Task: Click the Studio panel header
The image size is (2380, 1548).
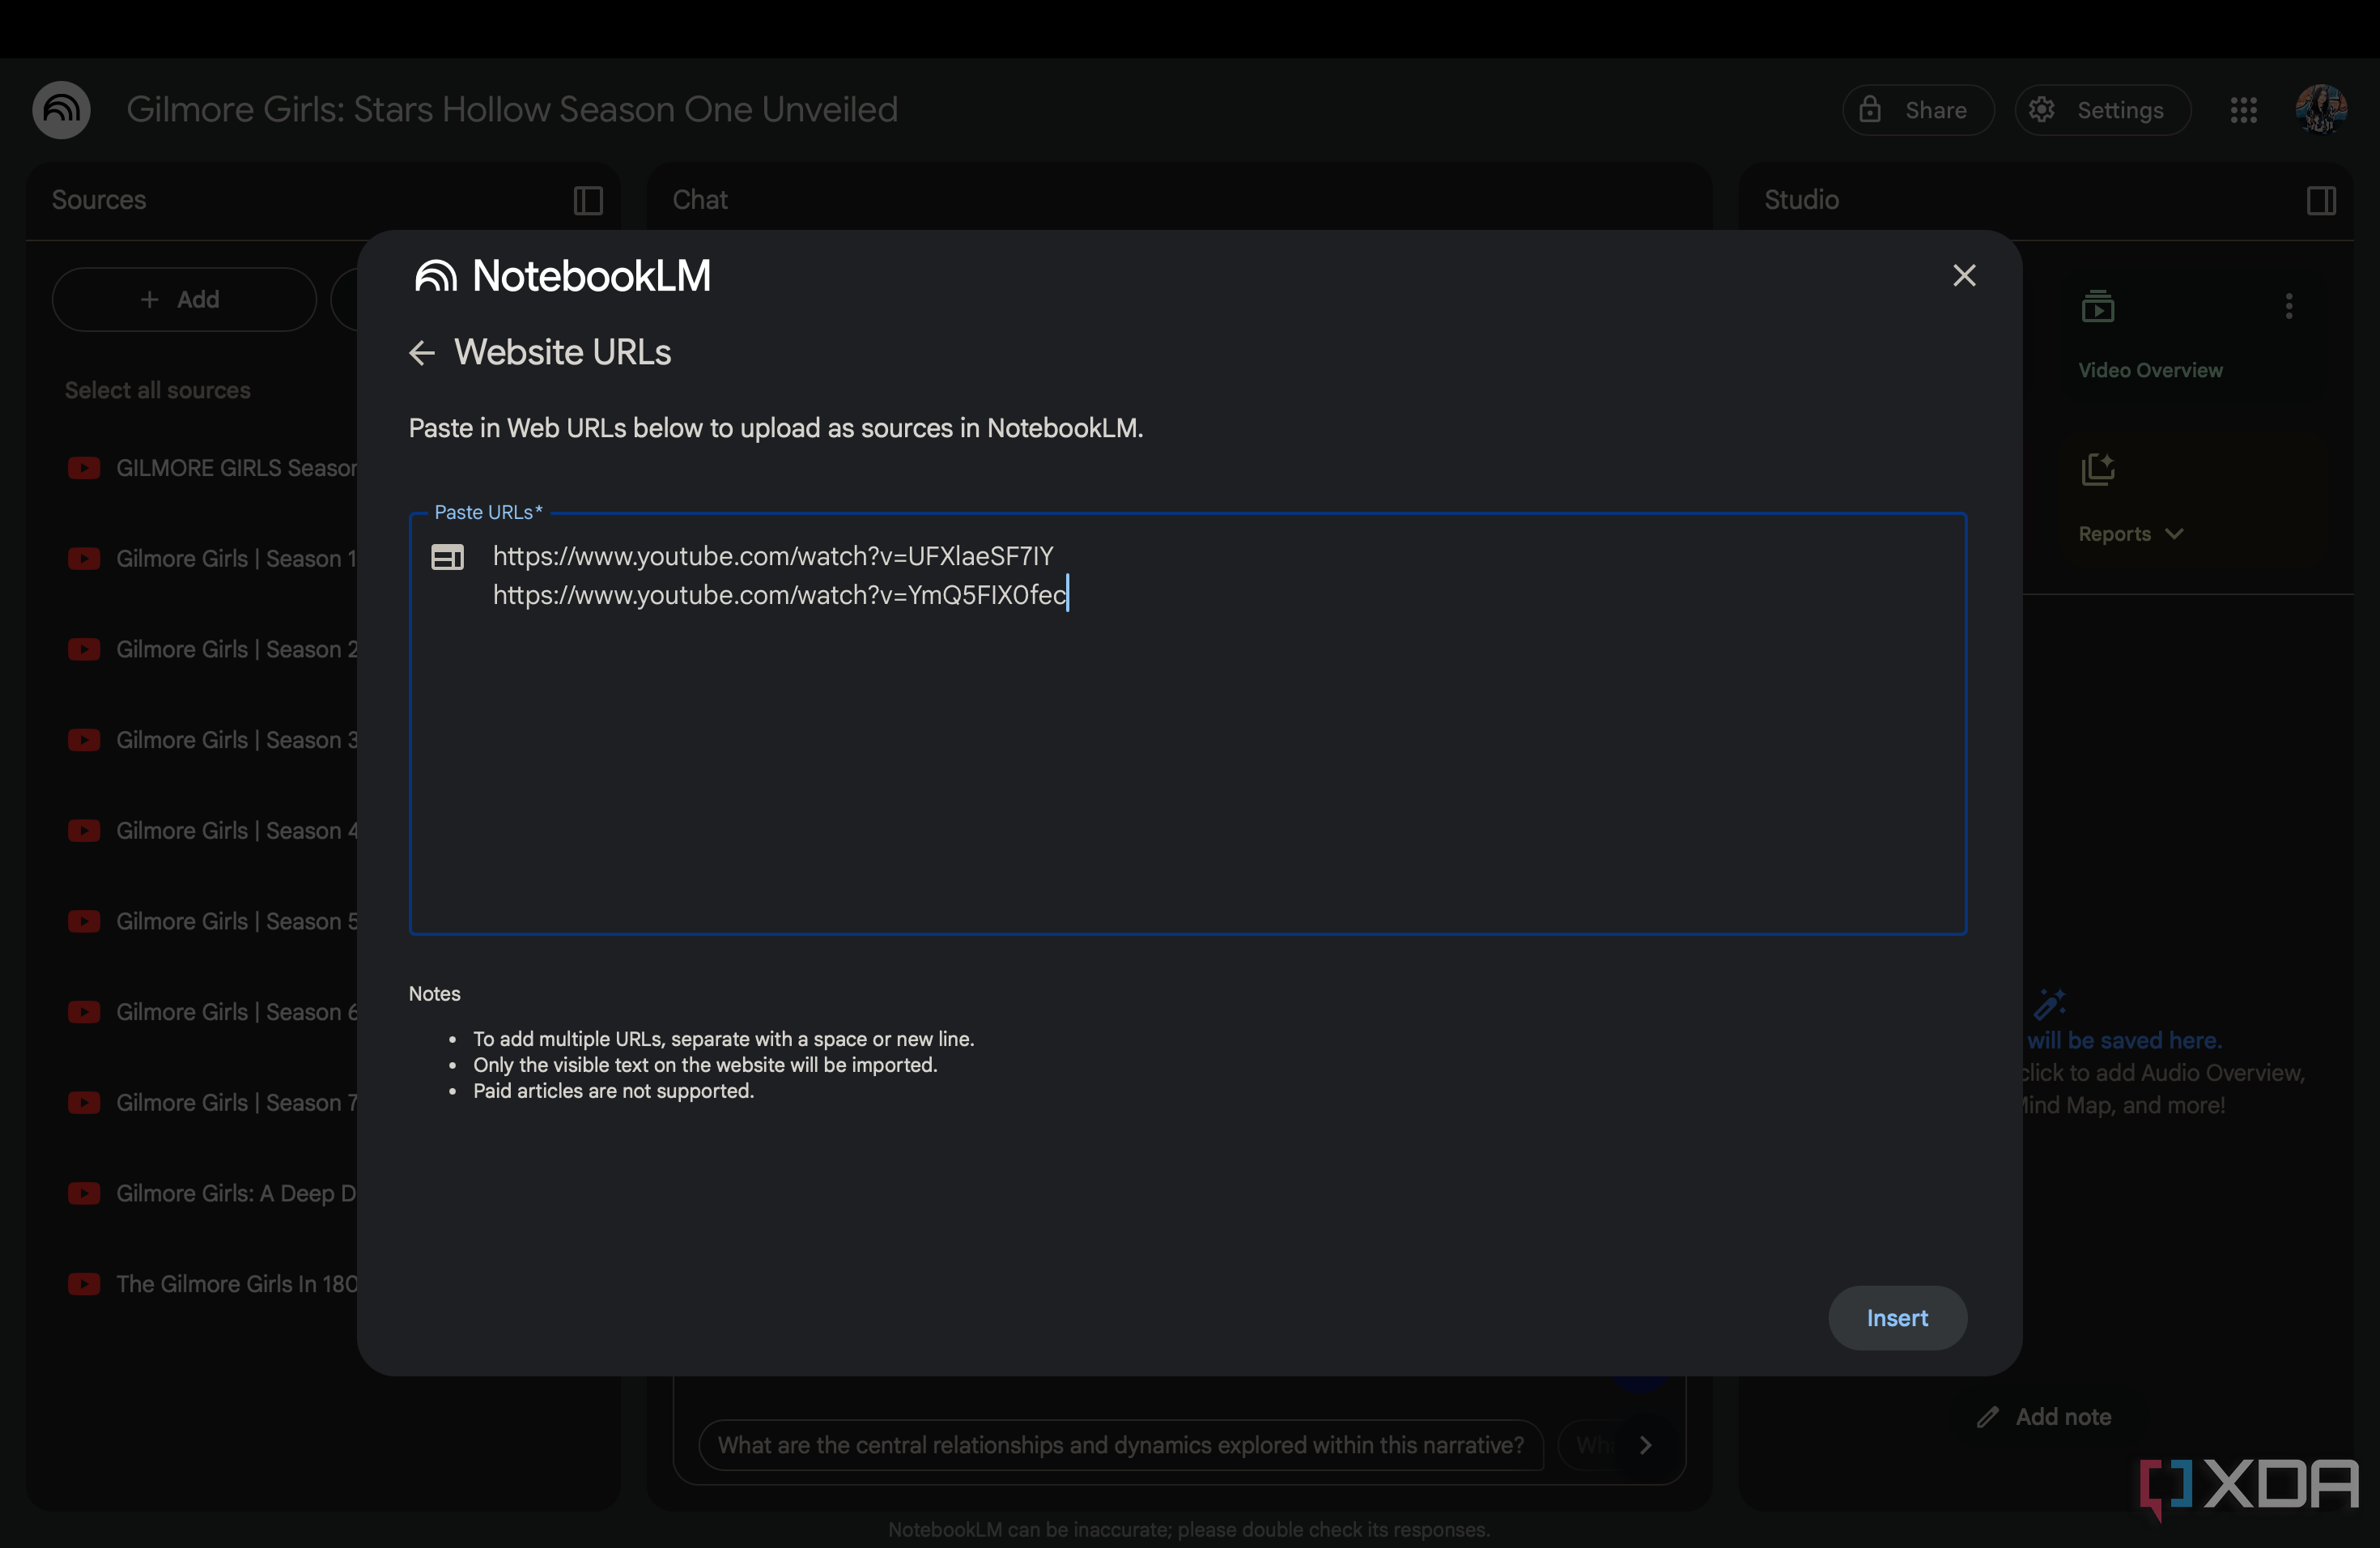Action: [x=1801, y=200]
